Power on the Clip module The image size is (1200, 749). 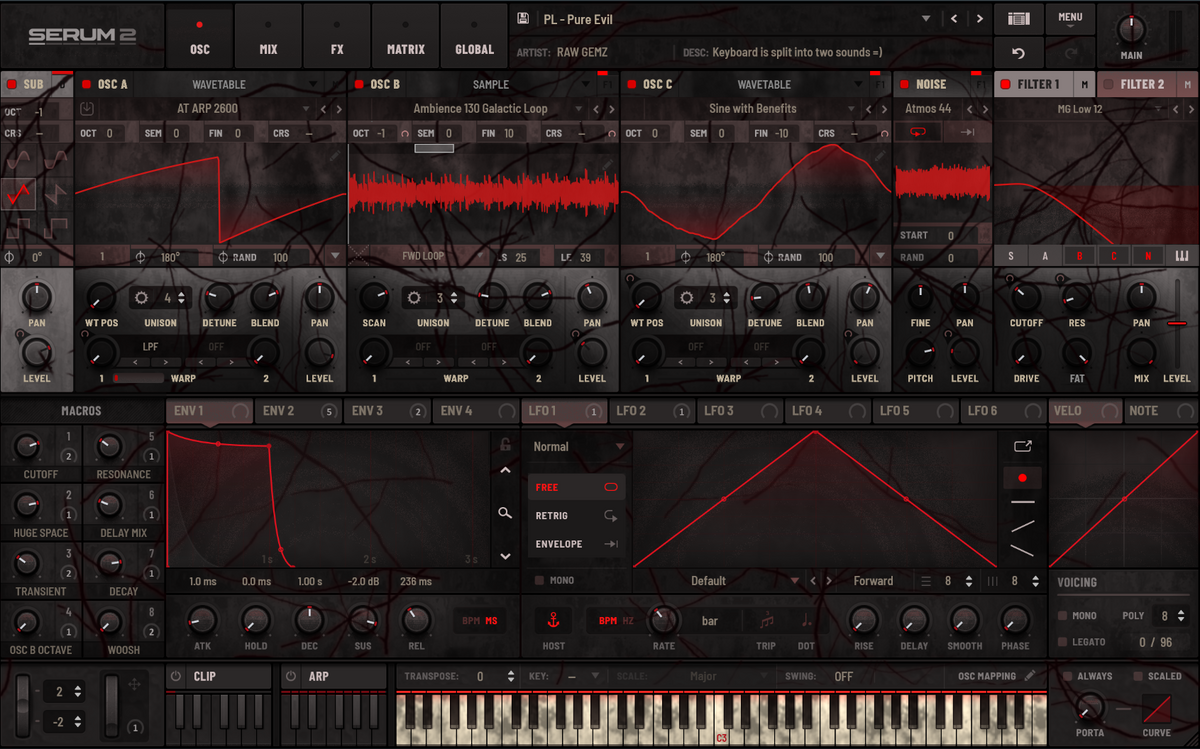177,676
